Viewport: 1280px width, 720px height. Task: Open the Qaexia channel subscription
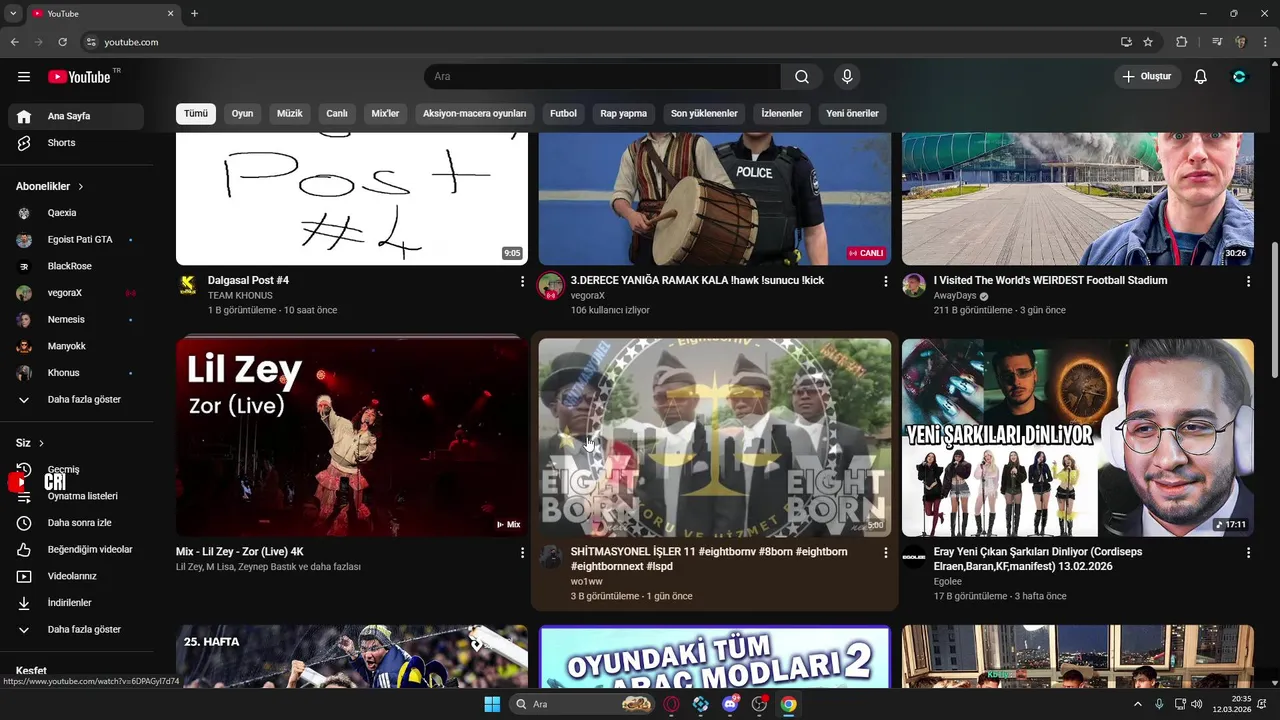76,213
